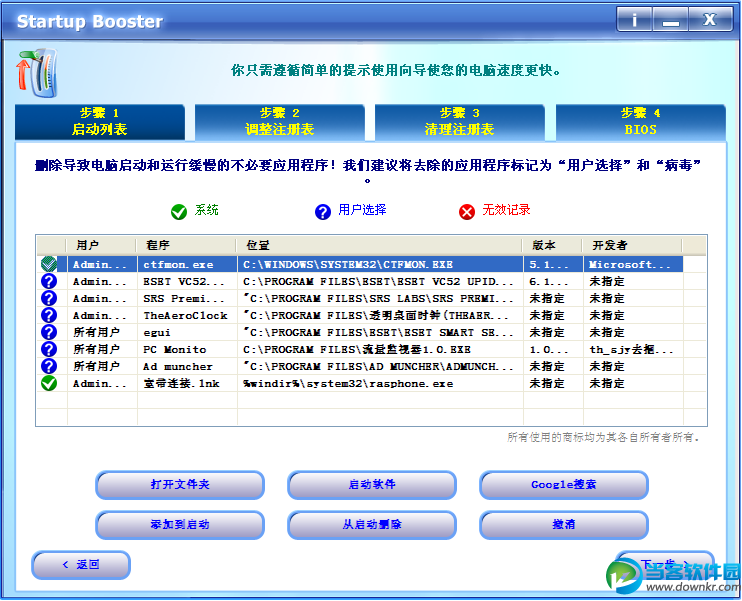Switch to 步骤 1 启动列表 tab
The width and height of the screenshot is (742, 601).
pos(100,122)
